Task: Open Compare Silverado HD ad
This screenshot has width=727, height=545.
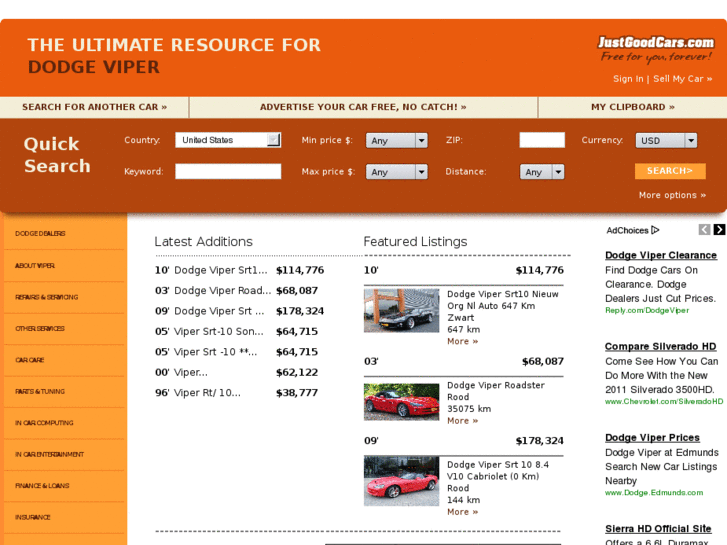Action: click(x=660, y=347)
